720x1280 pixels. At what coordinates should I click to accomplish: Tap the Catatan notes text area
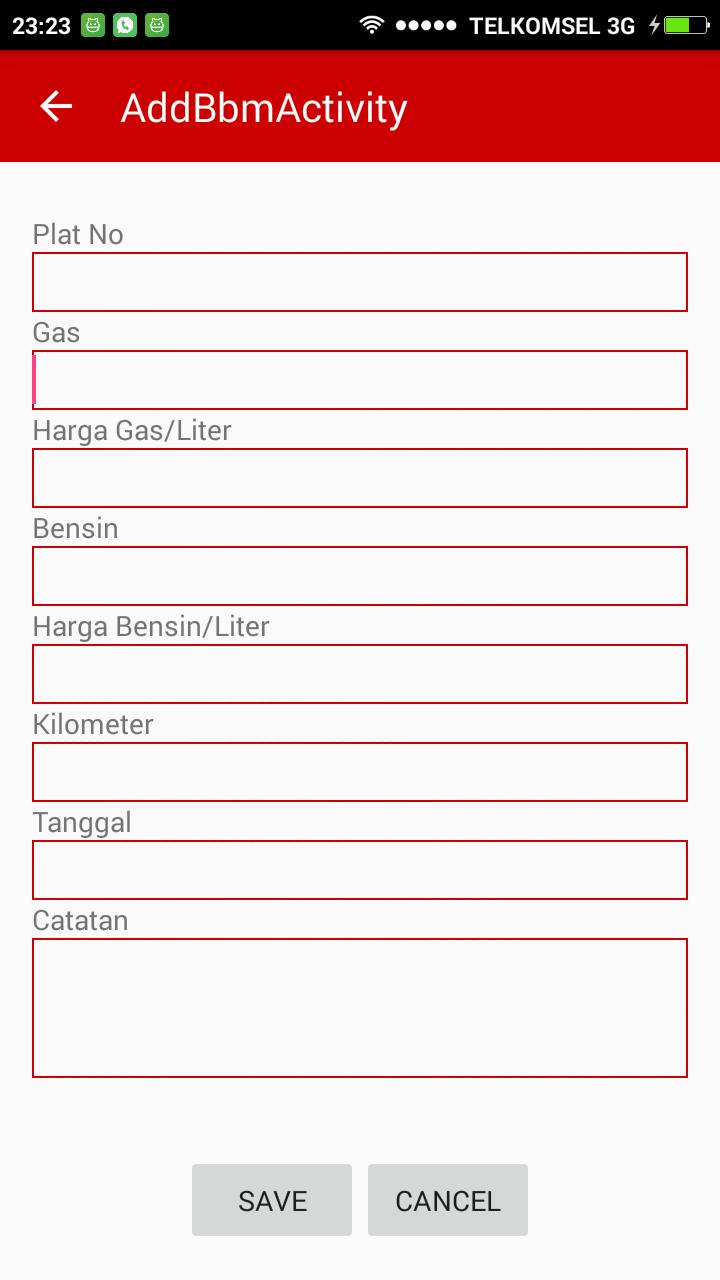coord(360,1007)
